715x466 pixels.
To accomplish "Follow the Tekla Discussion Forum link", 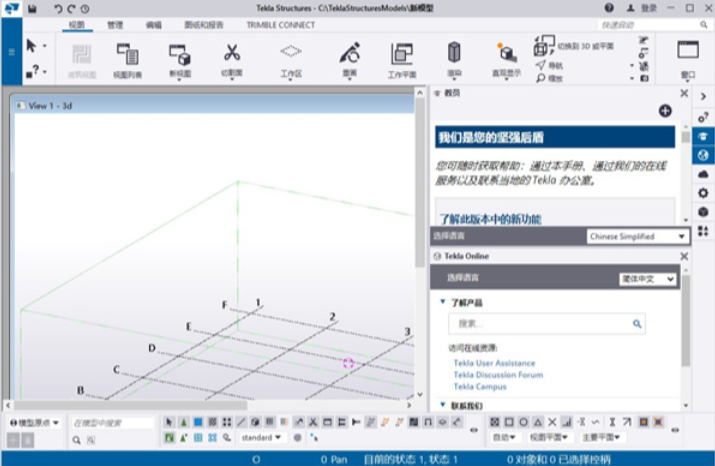I will (498, 375).
